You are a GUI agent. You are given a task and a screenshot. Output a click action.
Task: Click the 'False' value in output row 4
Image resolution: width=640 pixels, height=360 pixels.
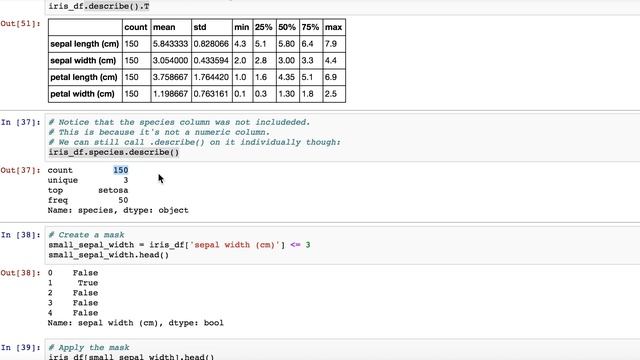pos(85,313)
